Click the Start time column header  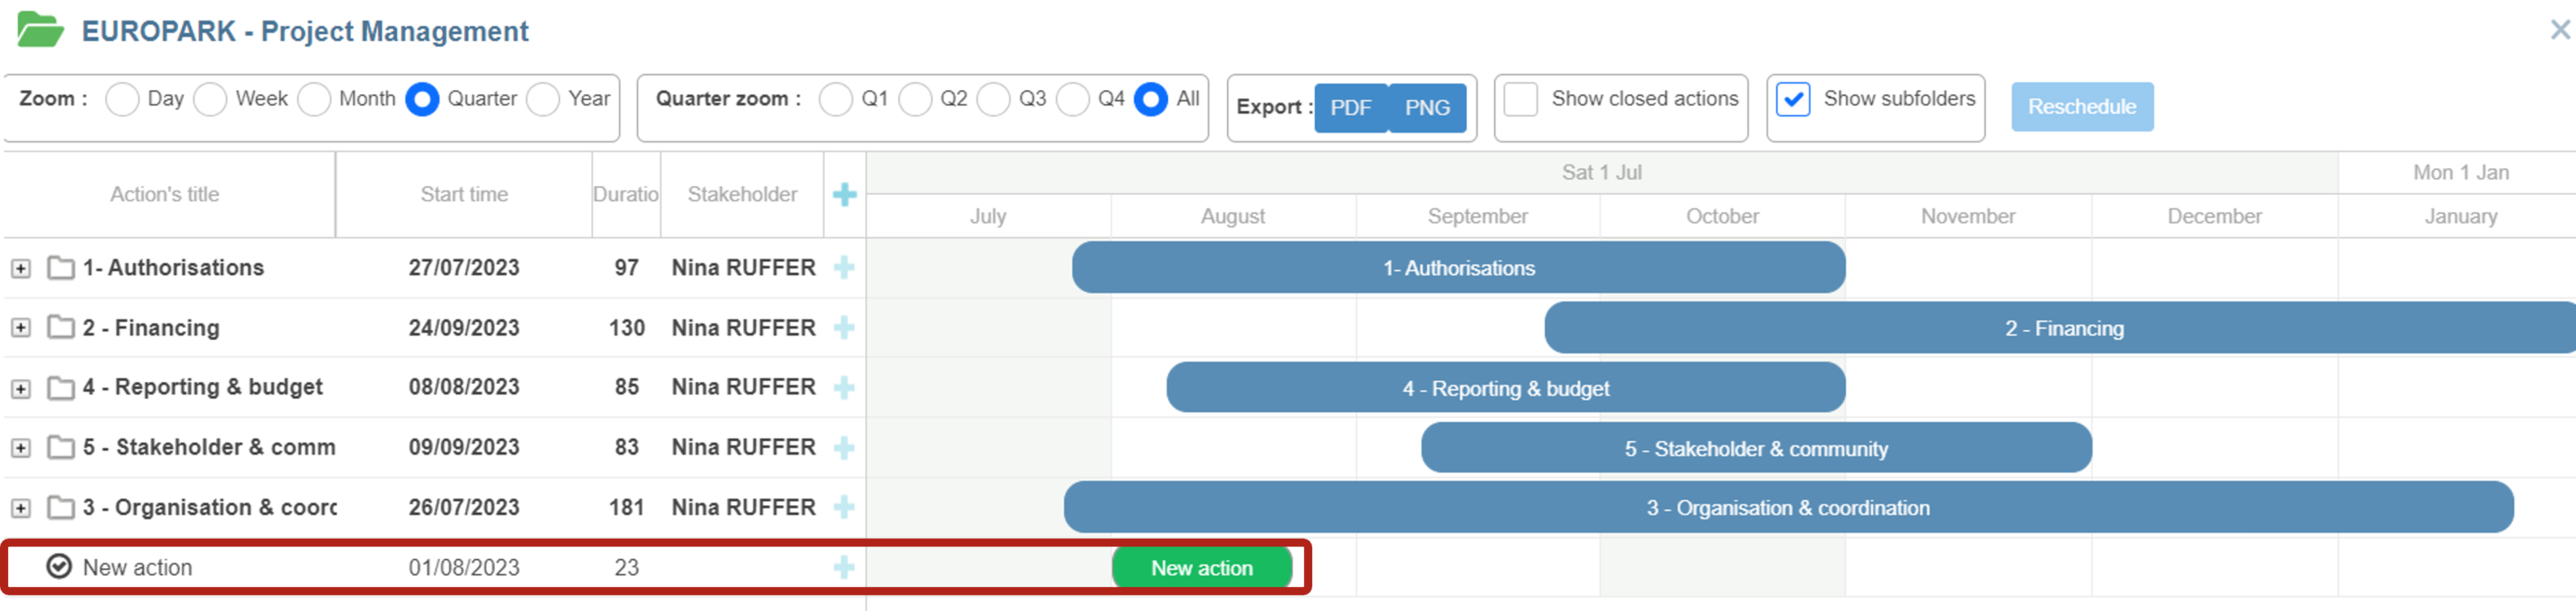pos(463,195)
